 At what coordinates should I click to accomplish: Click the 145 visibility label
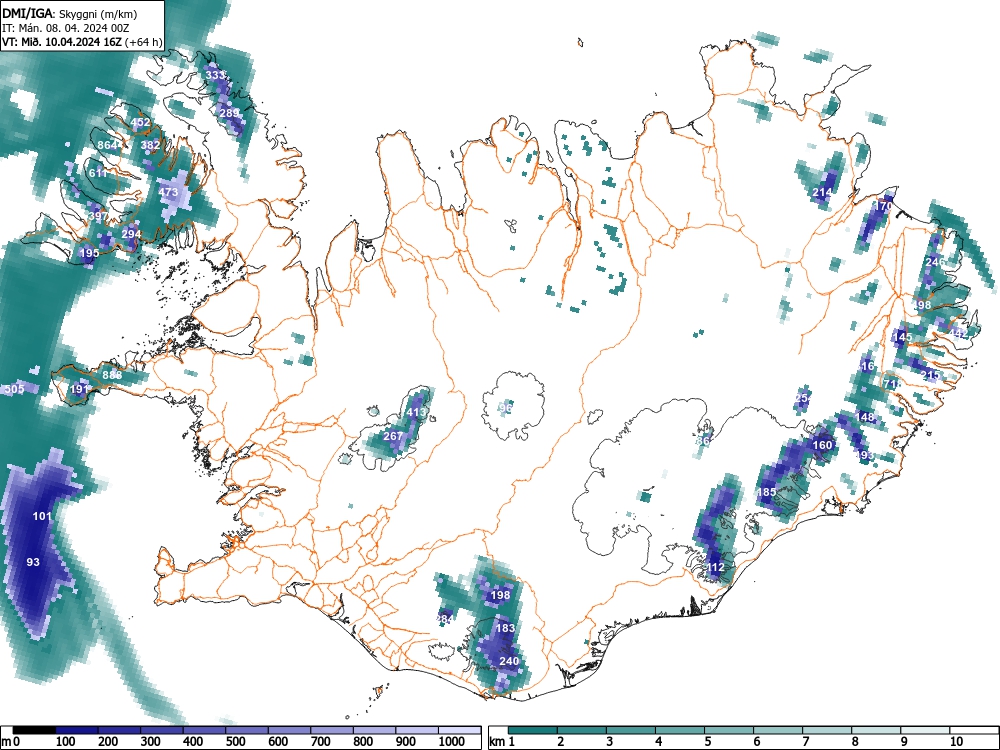coord(902,337)
